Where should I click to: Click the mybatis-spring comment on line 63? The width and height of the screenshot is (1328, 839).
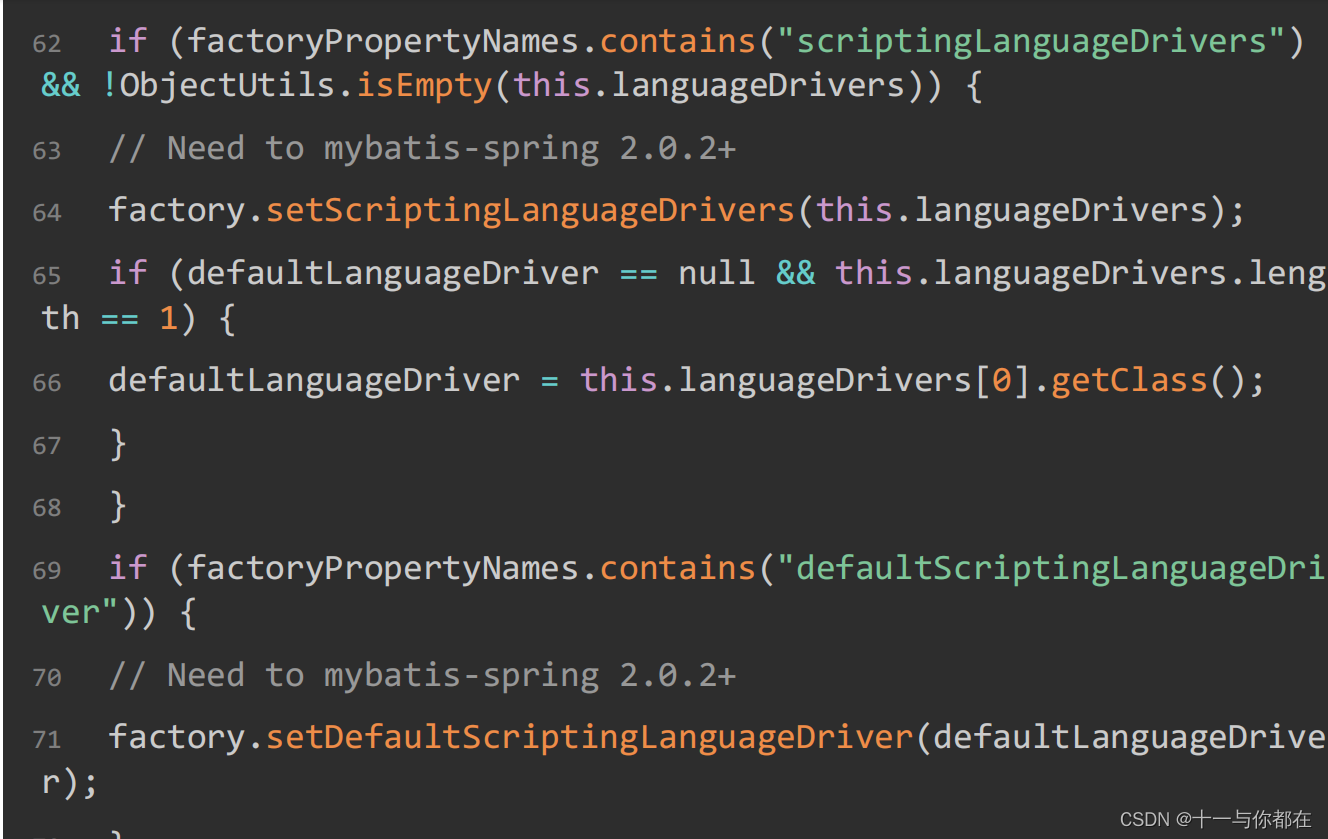click(x=421, y=148)
